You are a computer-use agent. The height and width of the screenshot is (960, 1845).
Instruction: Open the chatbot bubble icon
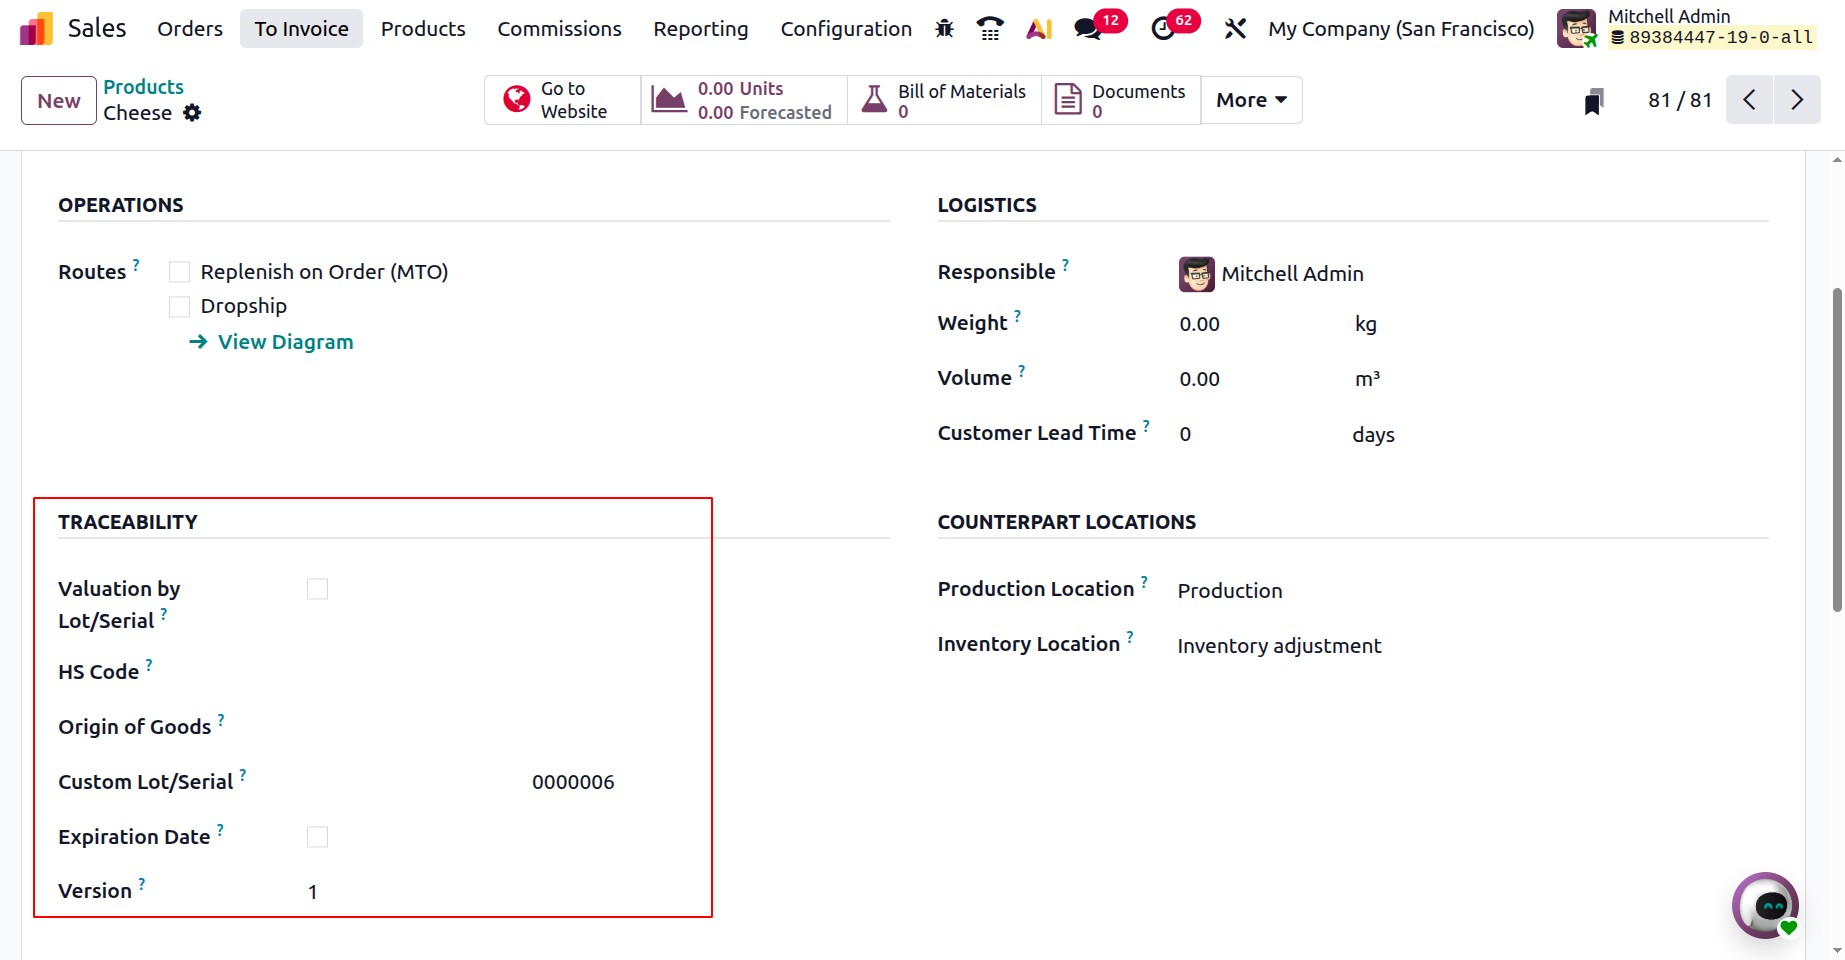coord(1765,906)
